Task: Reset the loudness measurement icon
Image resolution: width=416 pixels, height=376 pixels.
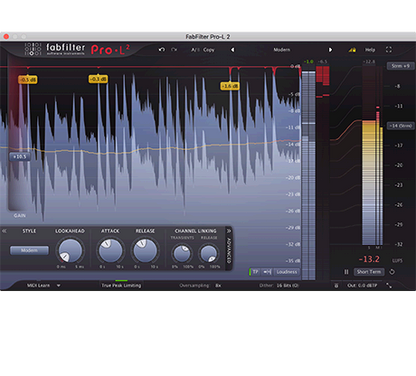Action: [x=392, y=272]
